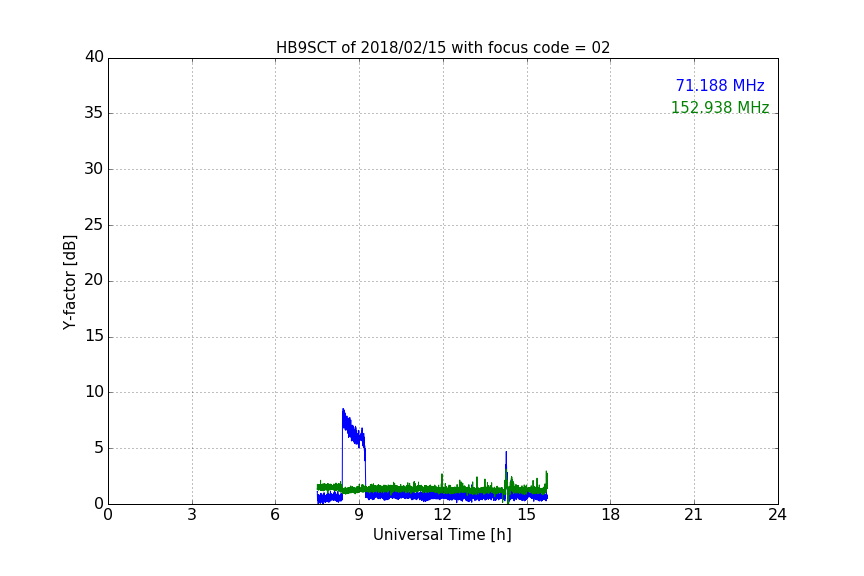
Task: Click x-axis tick label 21
Action: pyautogui.click(x=694, y=515)
